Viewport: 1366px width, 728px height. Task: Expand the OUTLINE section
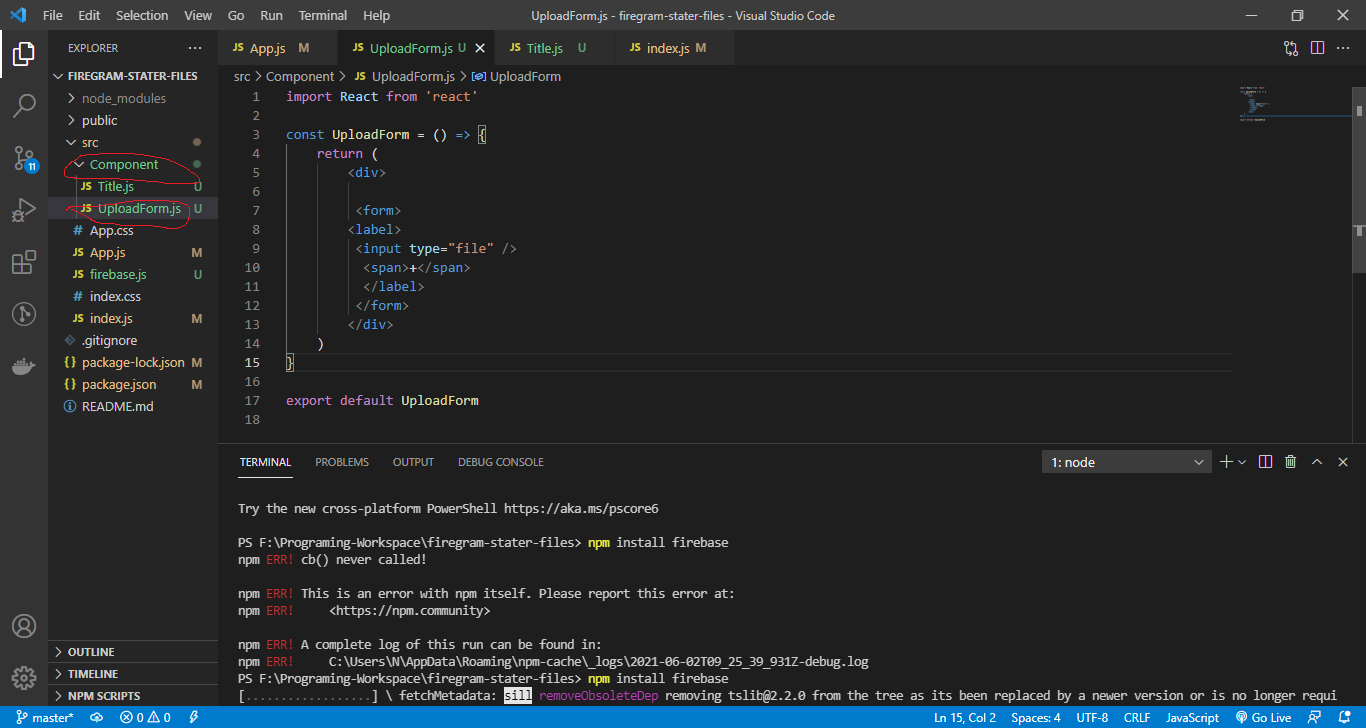[90, 652]
